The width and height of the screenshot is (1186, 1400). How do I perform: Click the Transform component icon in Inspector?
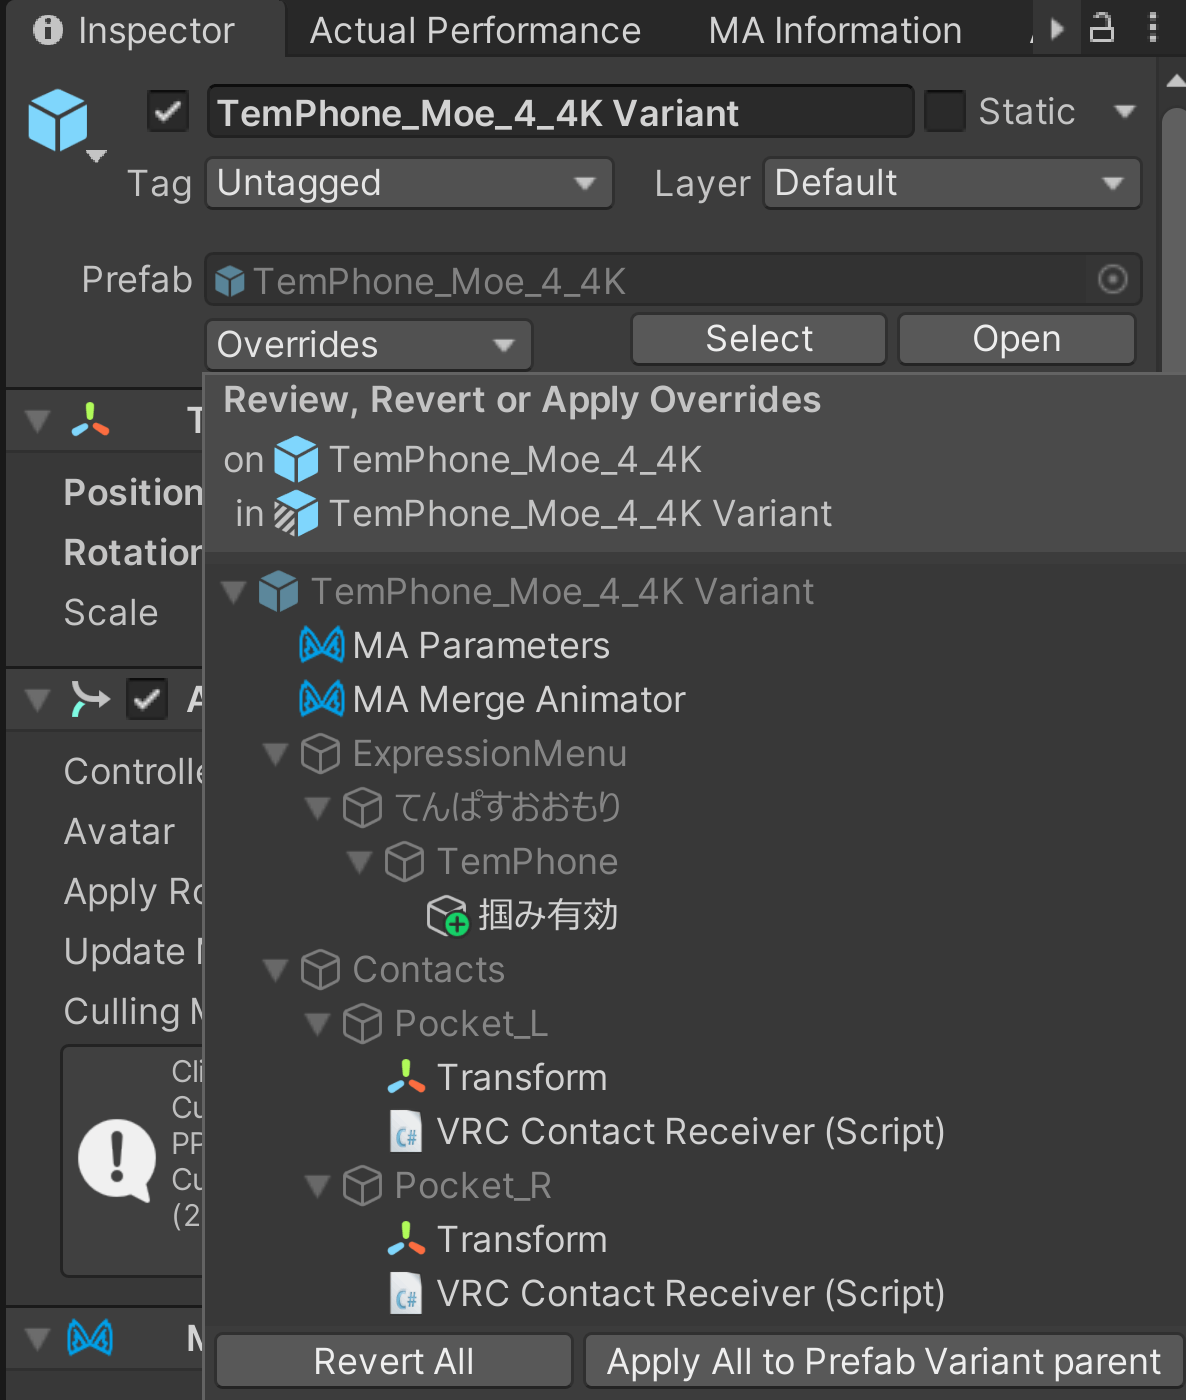90,421
